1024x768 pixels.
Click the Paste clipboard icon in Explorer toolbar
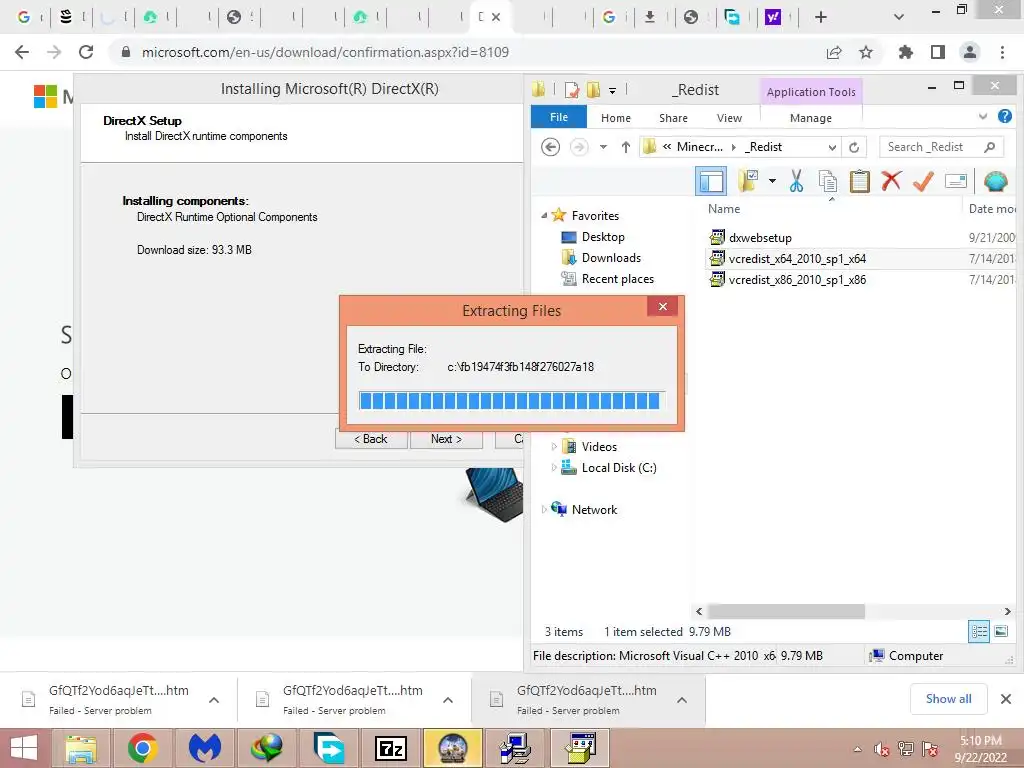(x=859, y=181)
